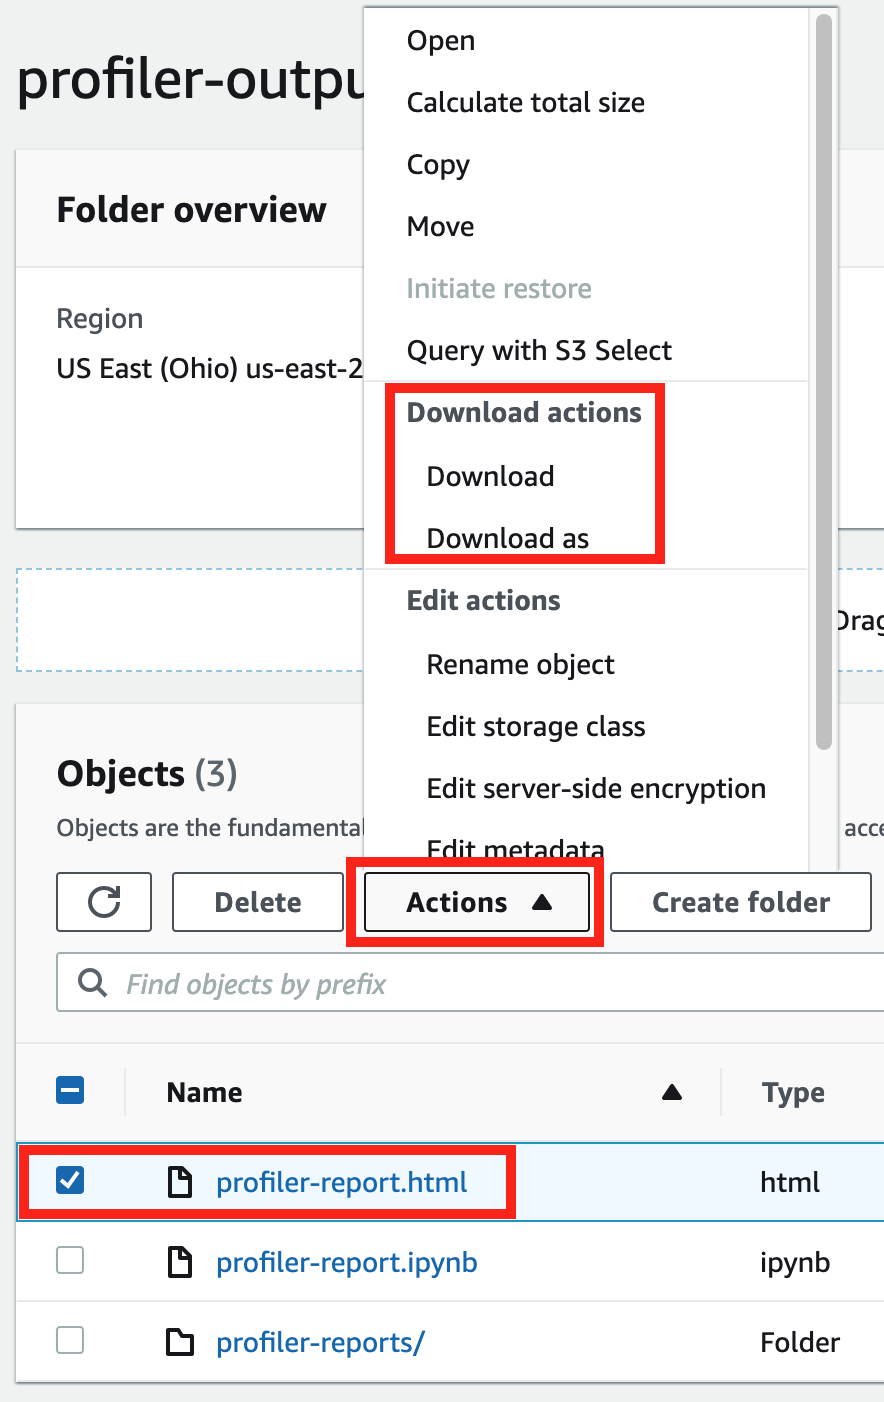
Task: Choose Download from the Actions menu
Action: point(490,476)
